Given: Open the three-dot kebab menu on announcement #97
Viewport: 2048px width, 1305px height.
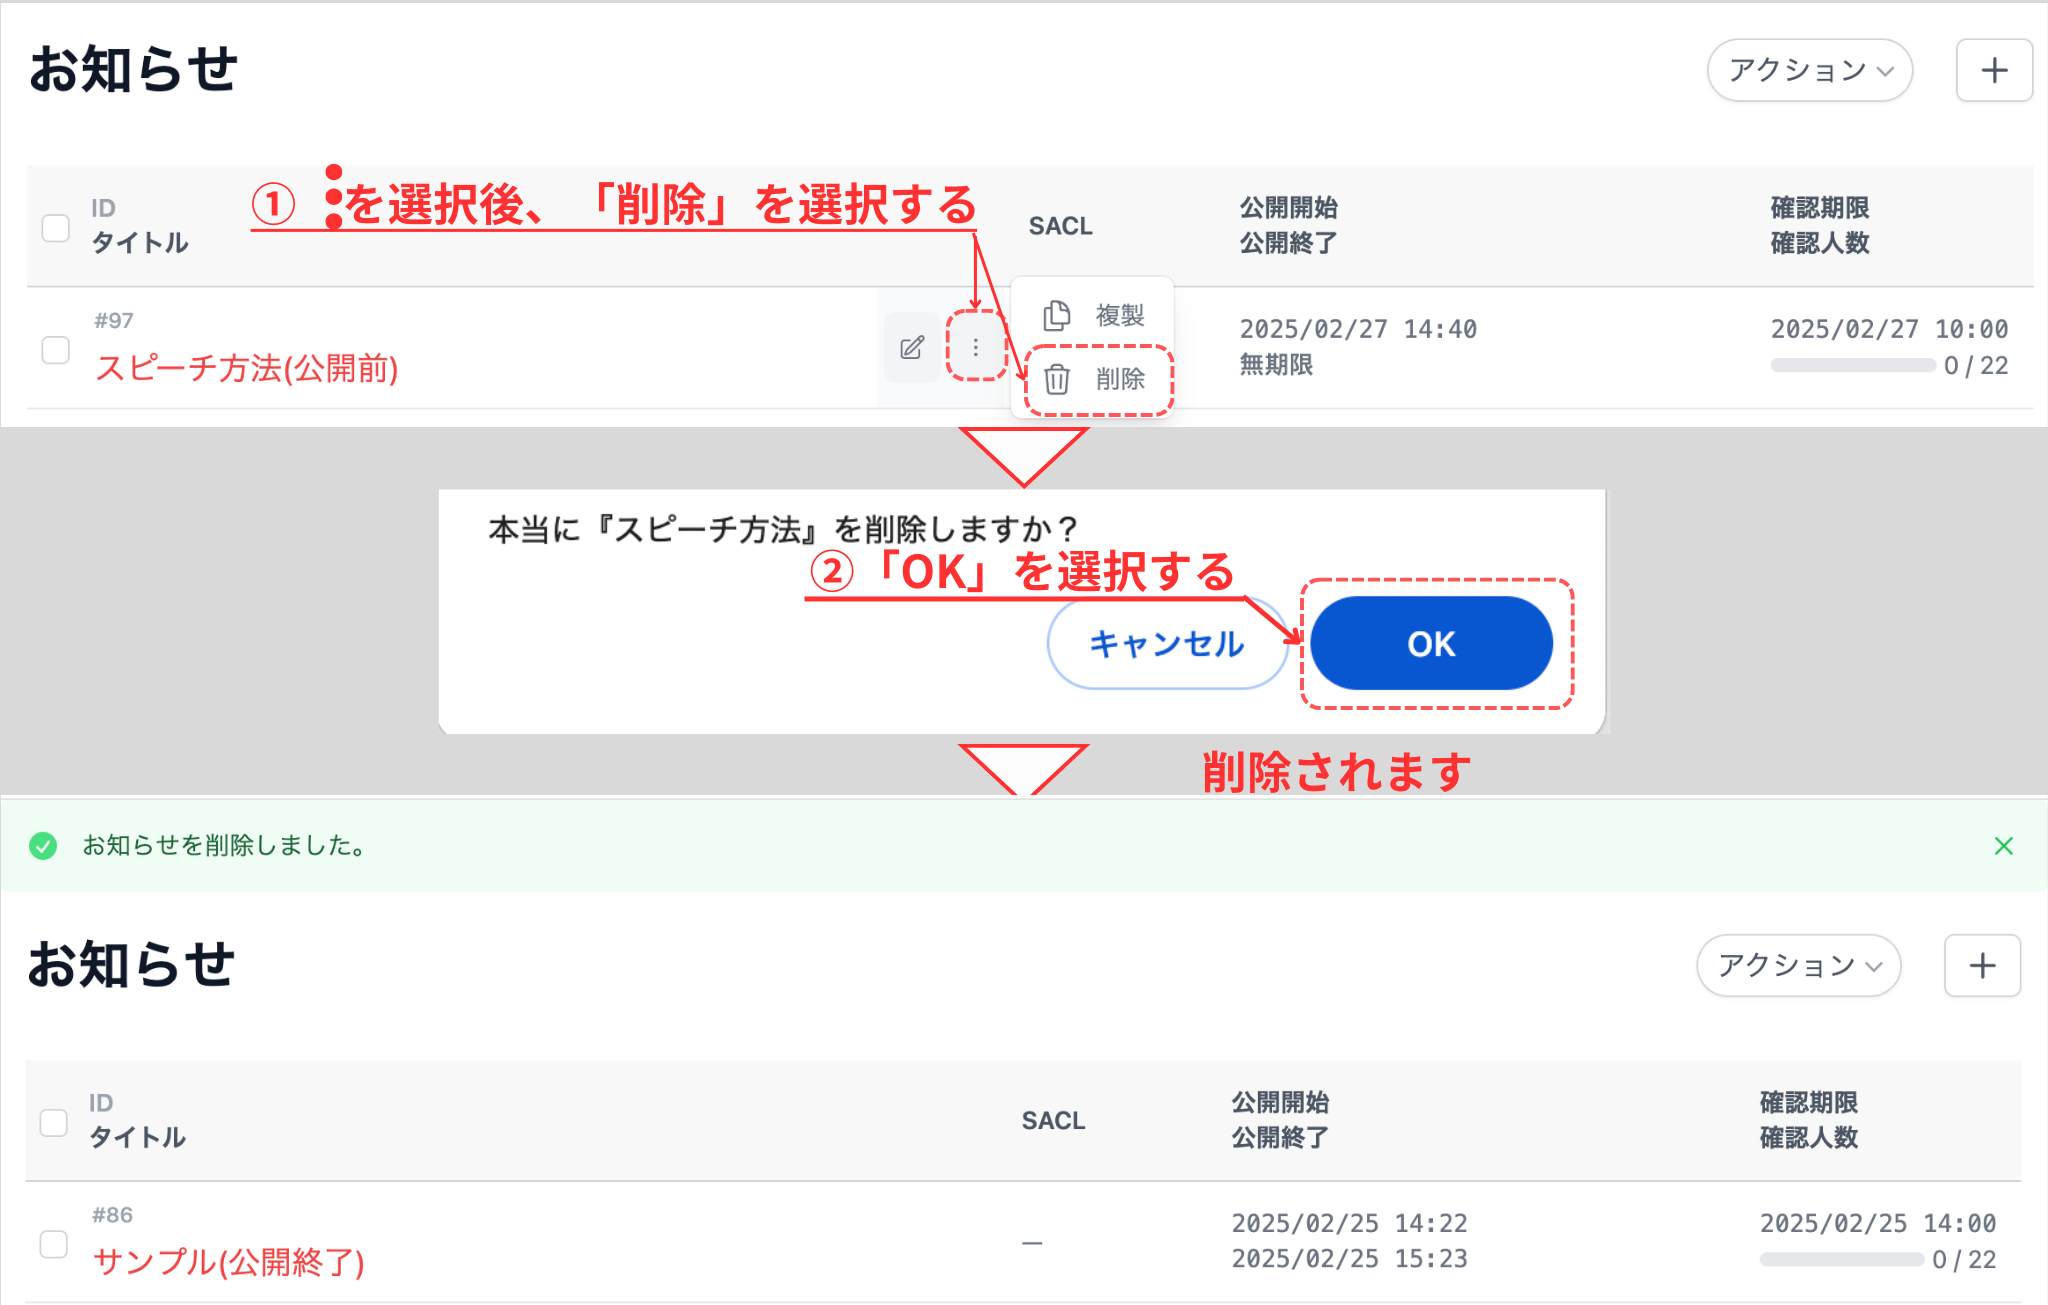Looking at the screenshot, I should [x=975, y=347].
